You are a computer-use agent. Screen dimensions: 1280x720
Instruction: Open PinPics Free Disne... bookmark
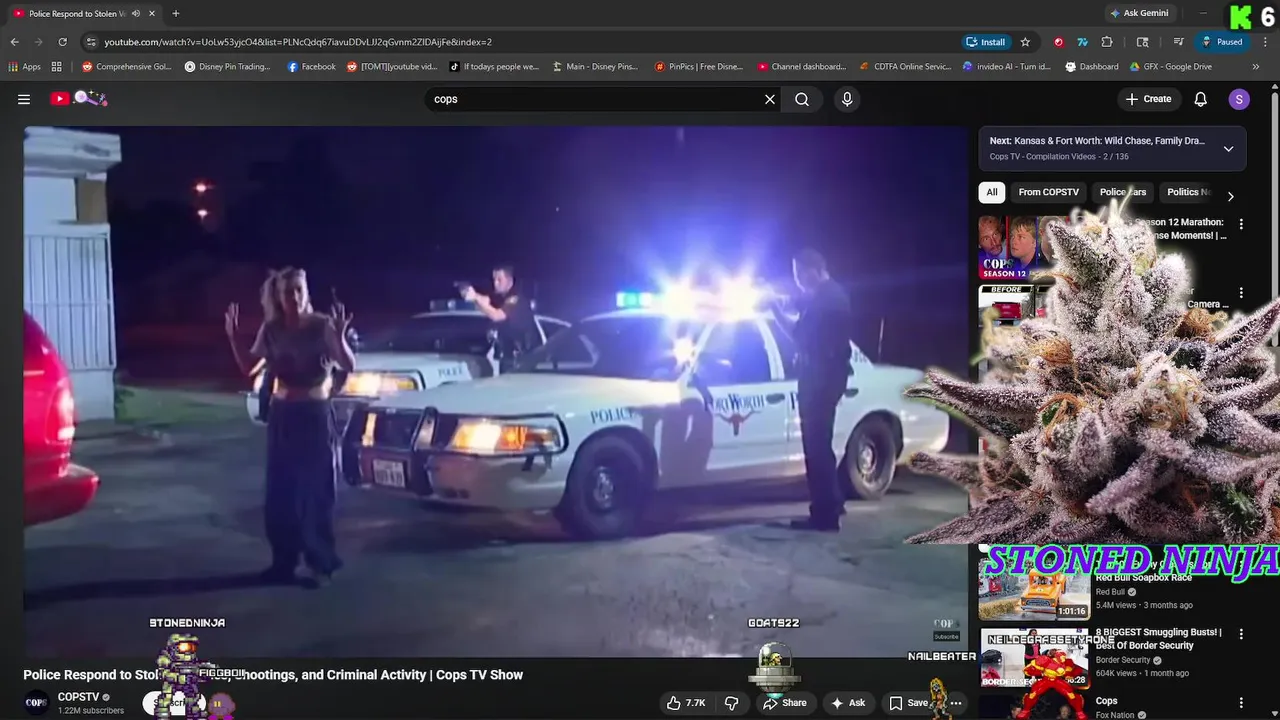(x=699, y=67)
